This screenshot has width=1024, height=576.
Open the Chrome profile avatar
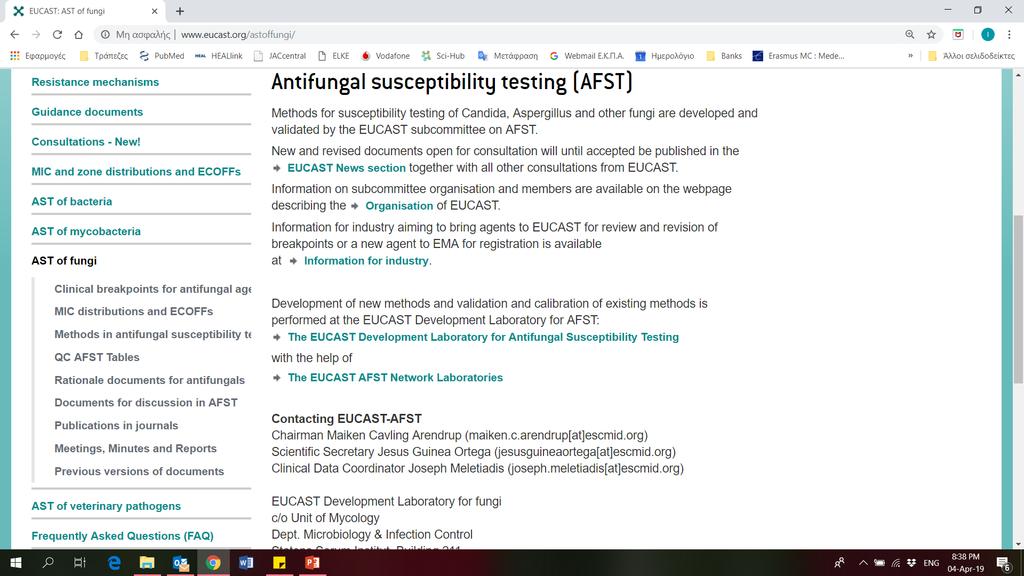pos(987,35)
